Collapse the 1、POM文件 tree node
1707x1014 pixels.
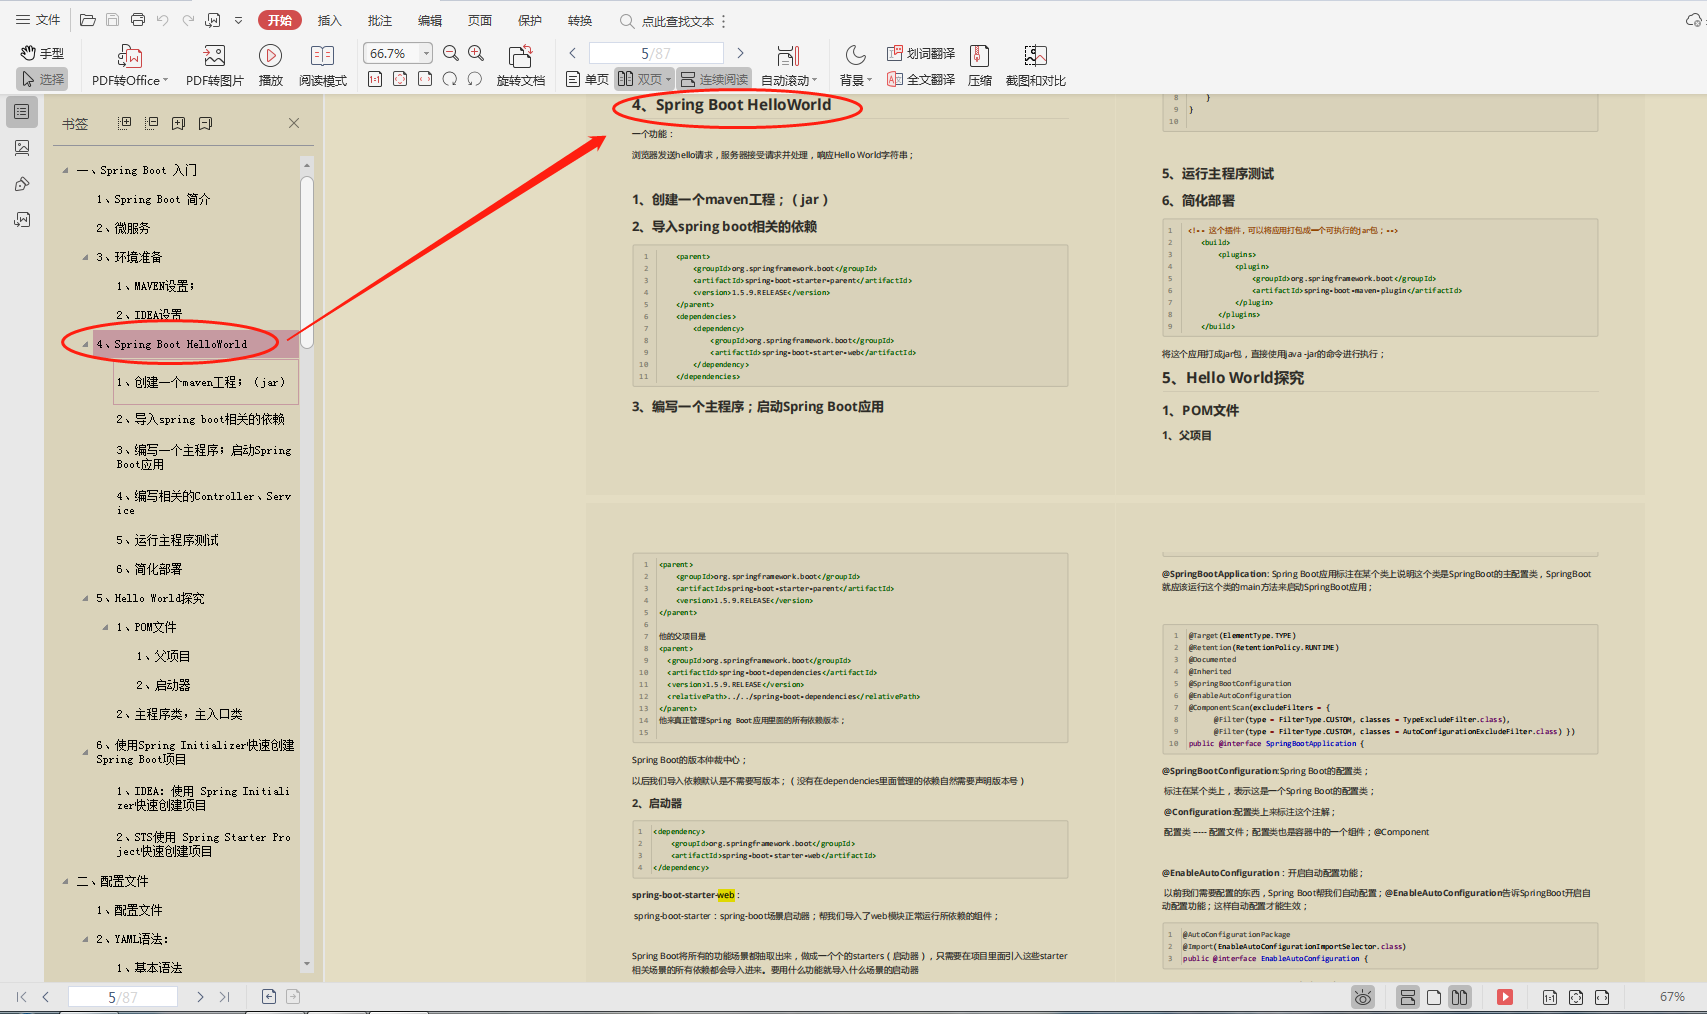coord(106,627)
